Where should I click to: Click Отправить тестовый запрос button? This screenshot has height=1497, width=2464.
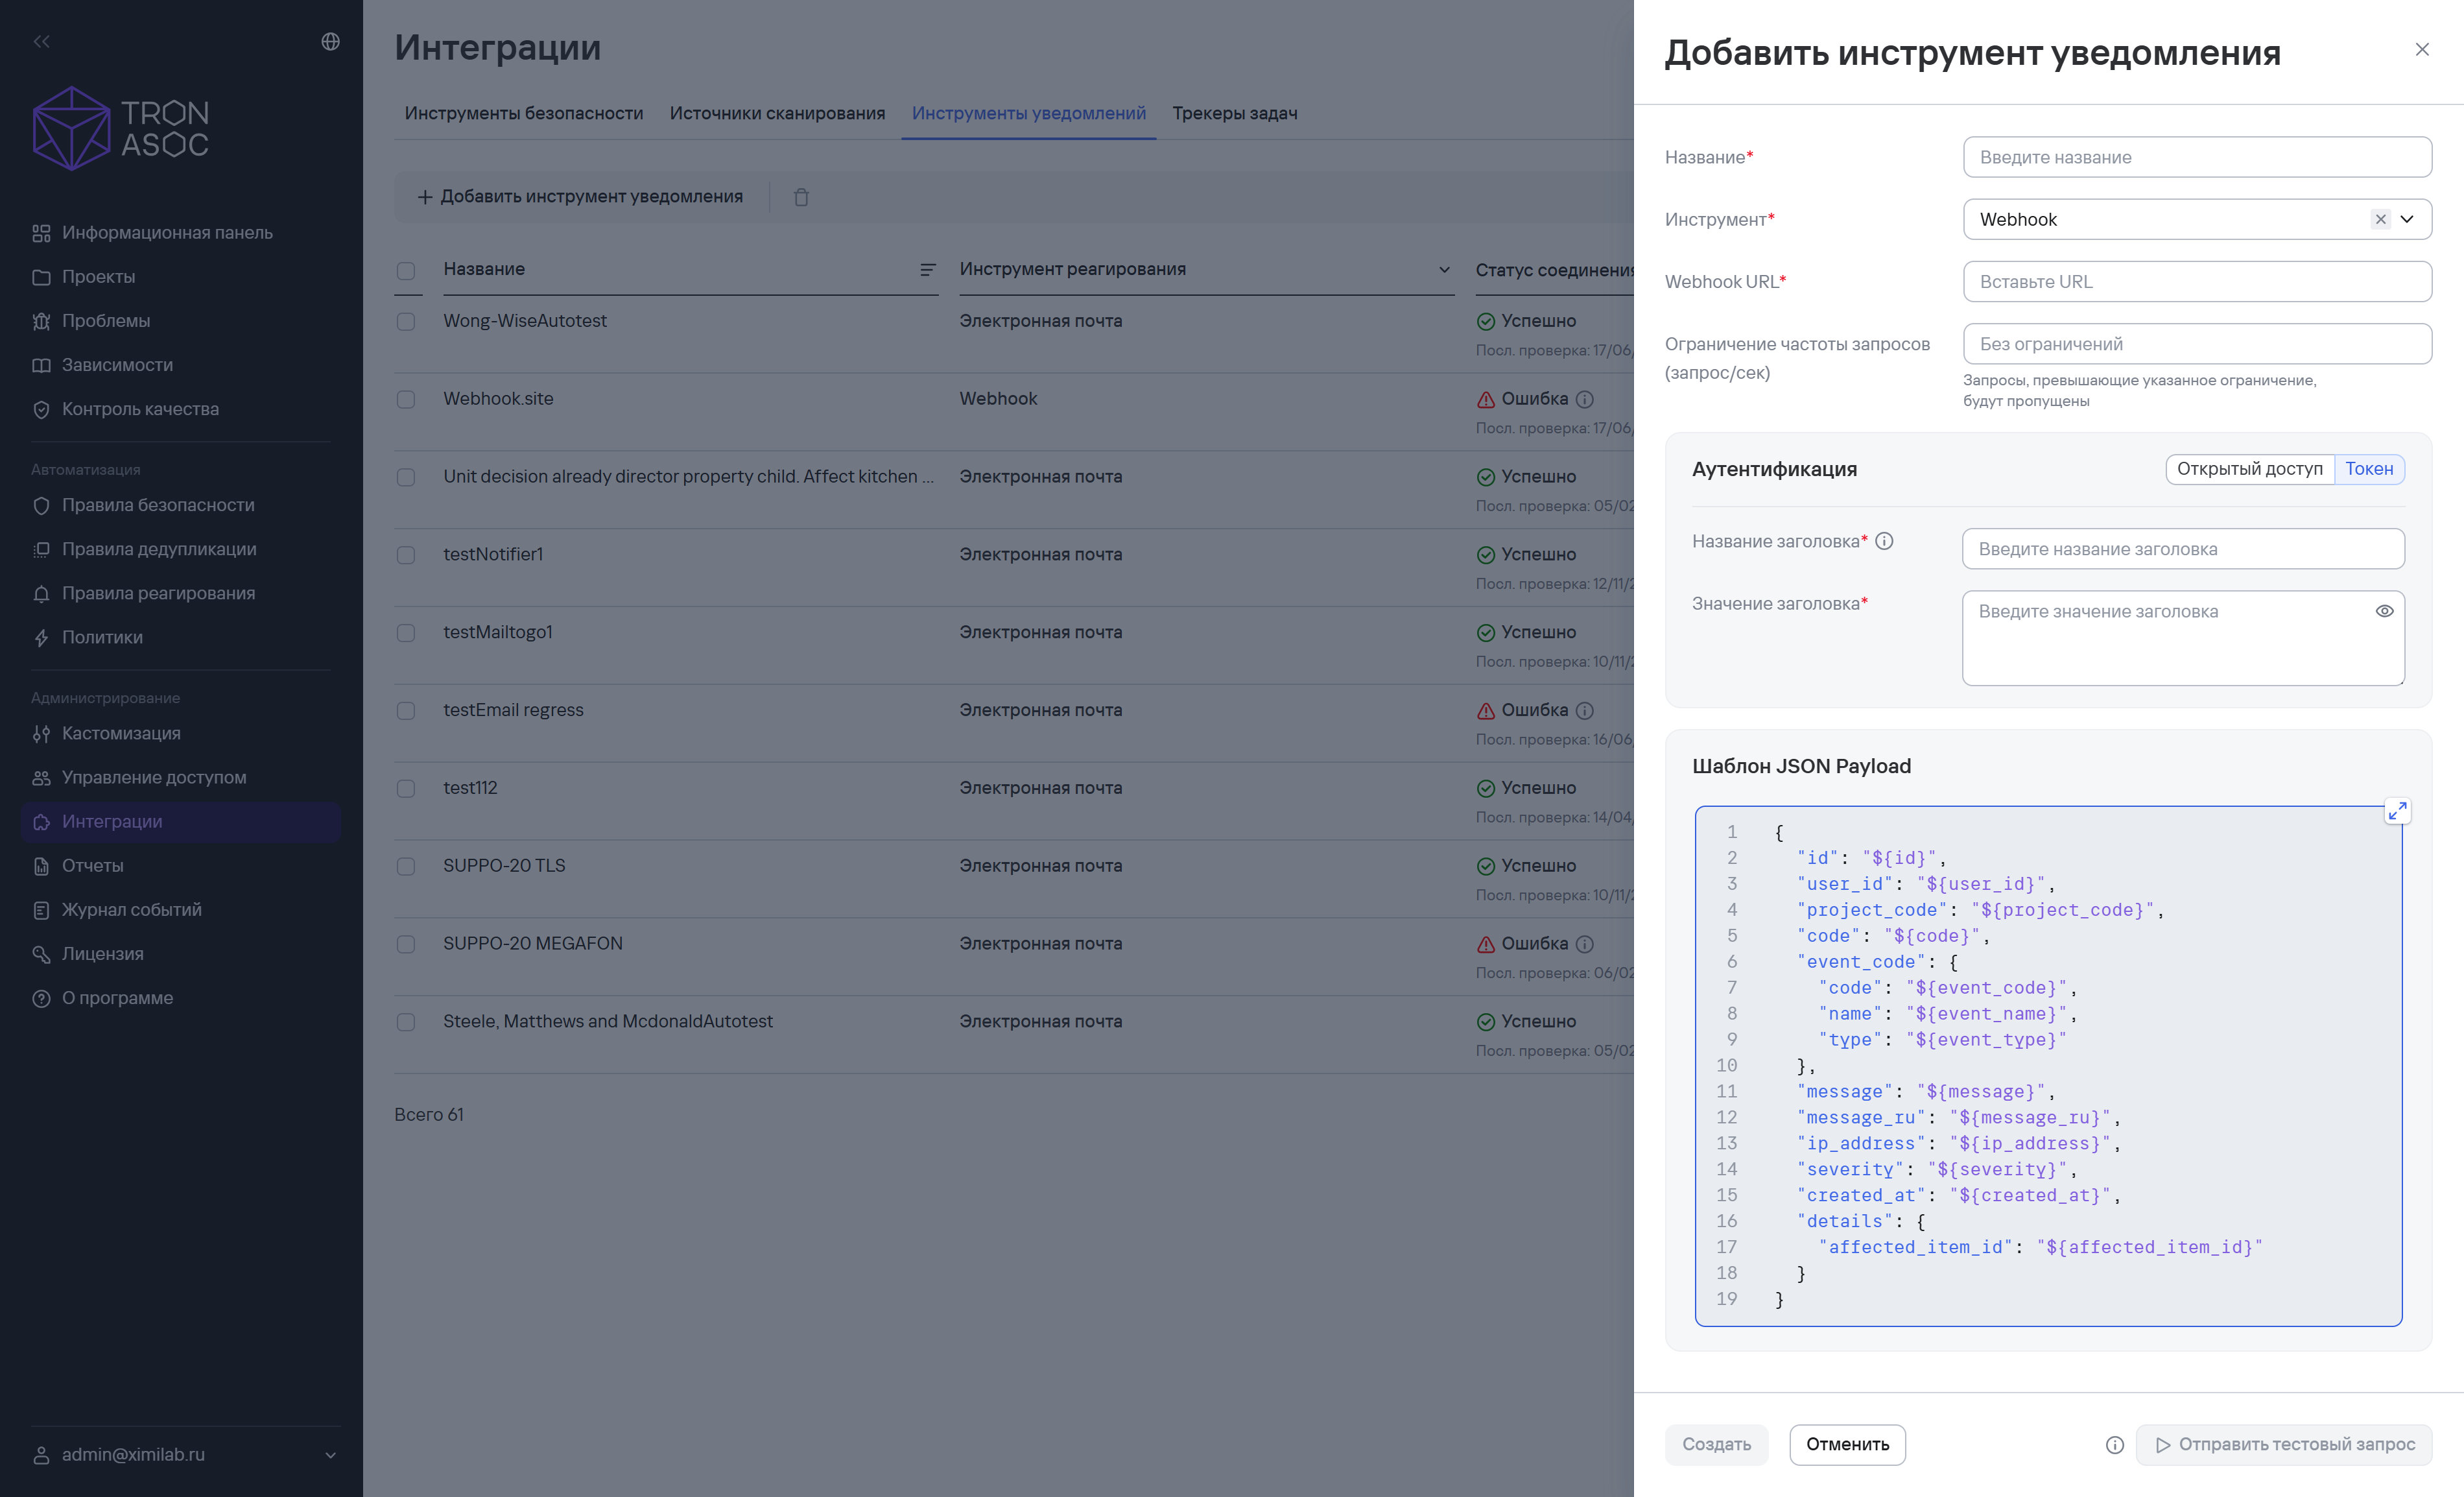pos(2284,1445)
